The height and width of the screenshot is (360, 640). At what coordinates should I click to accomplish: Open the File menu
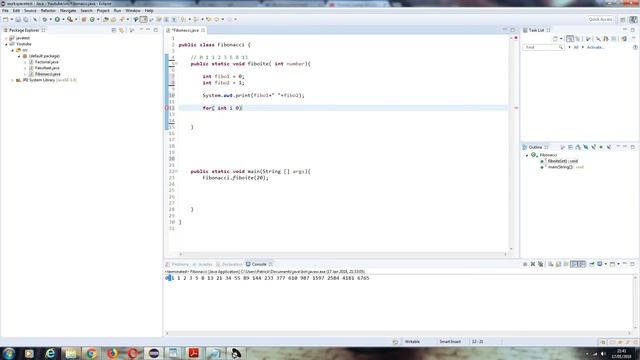coord(5,11)
